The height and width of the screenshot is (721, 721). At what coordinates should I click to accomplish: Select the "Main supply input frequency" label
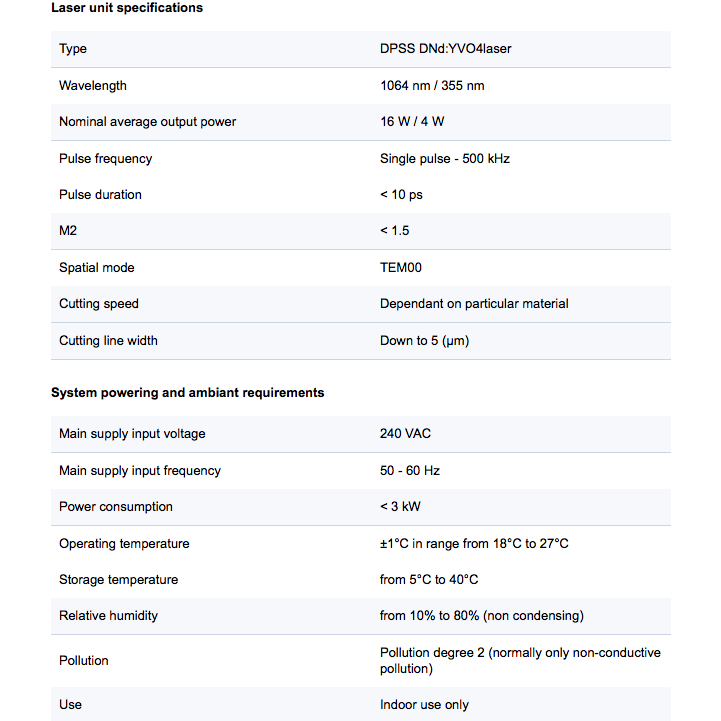click(140, 471)
